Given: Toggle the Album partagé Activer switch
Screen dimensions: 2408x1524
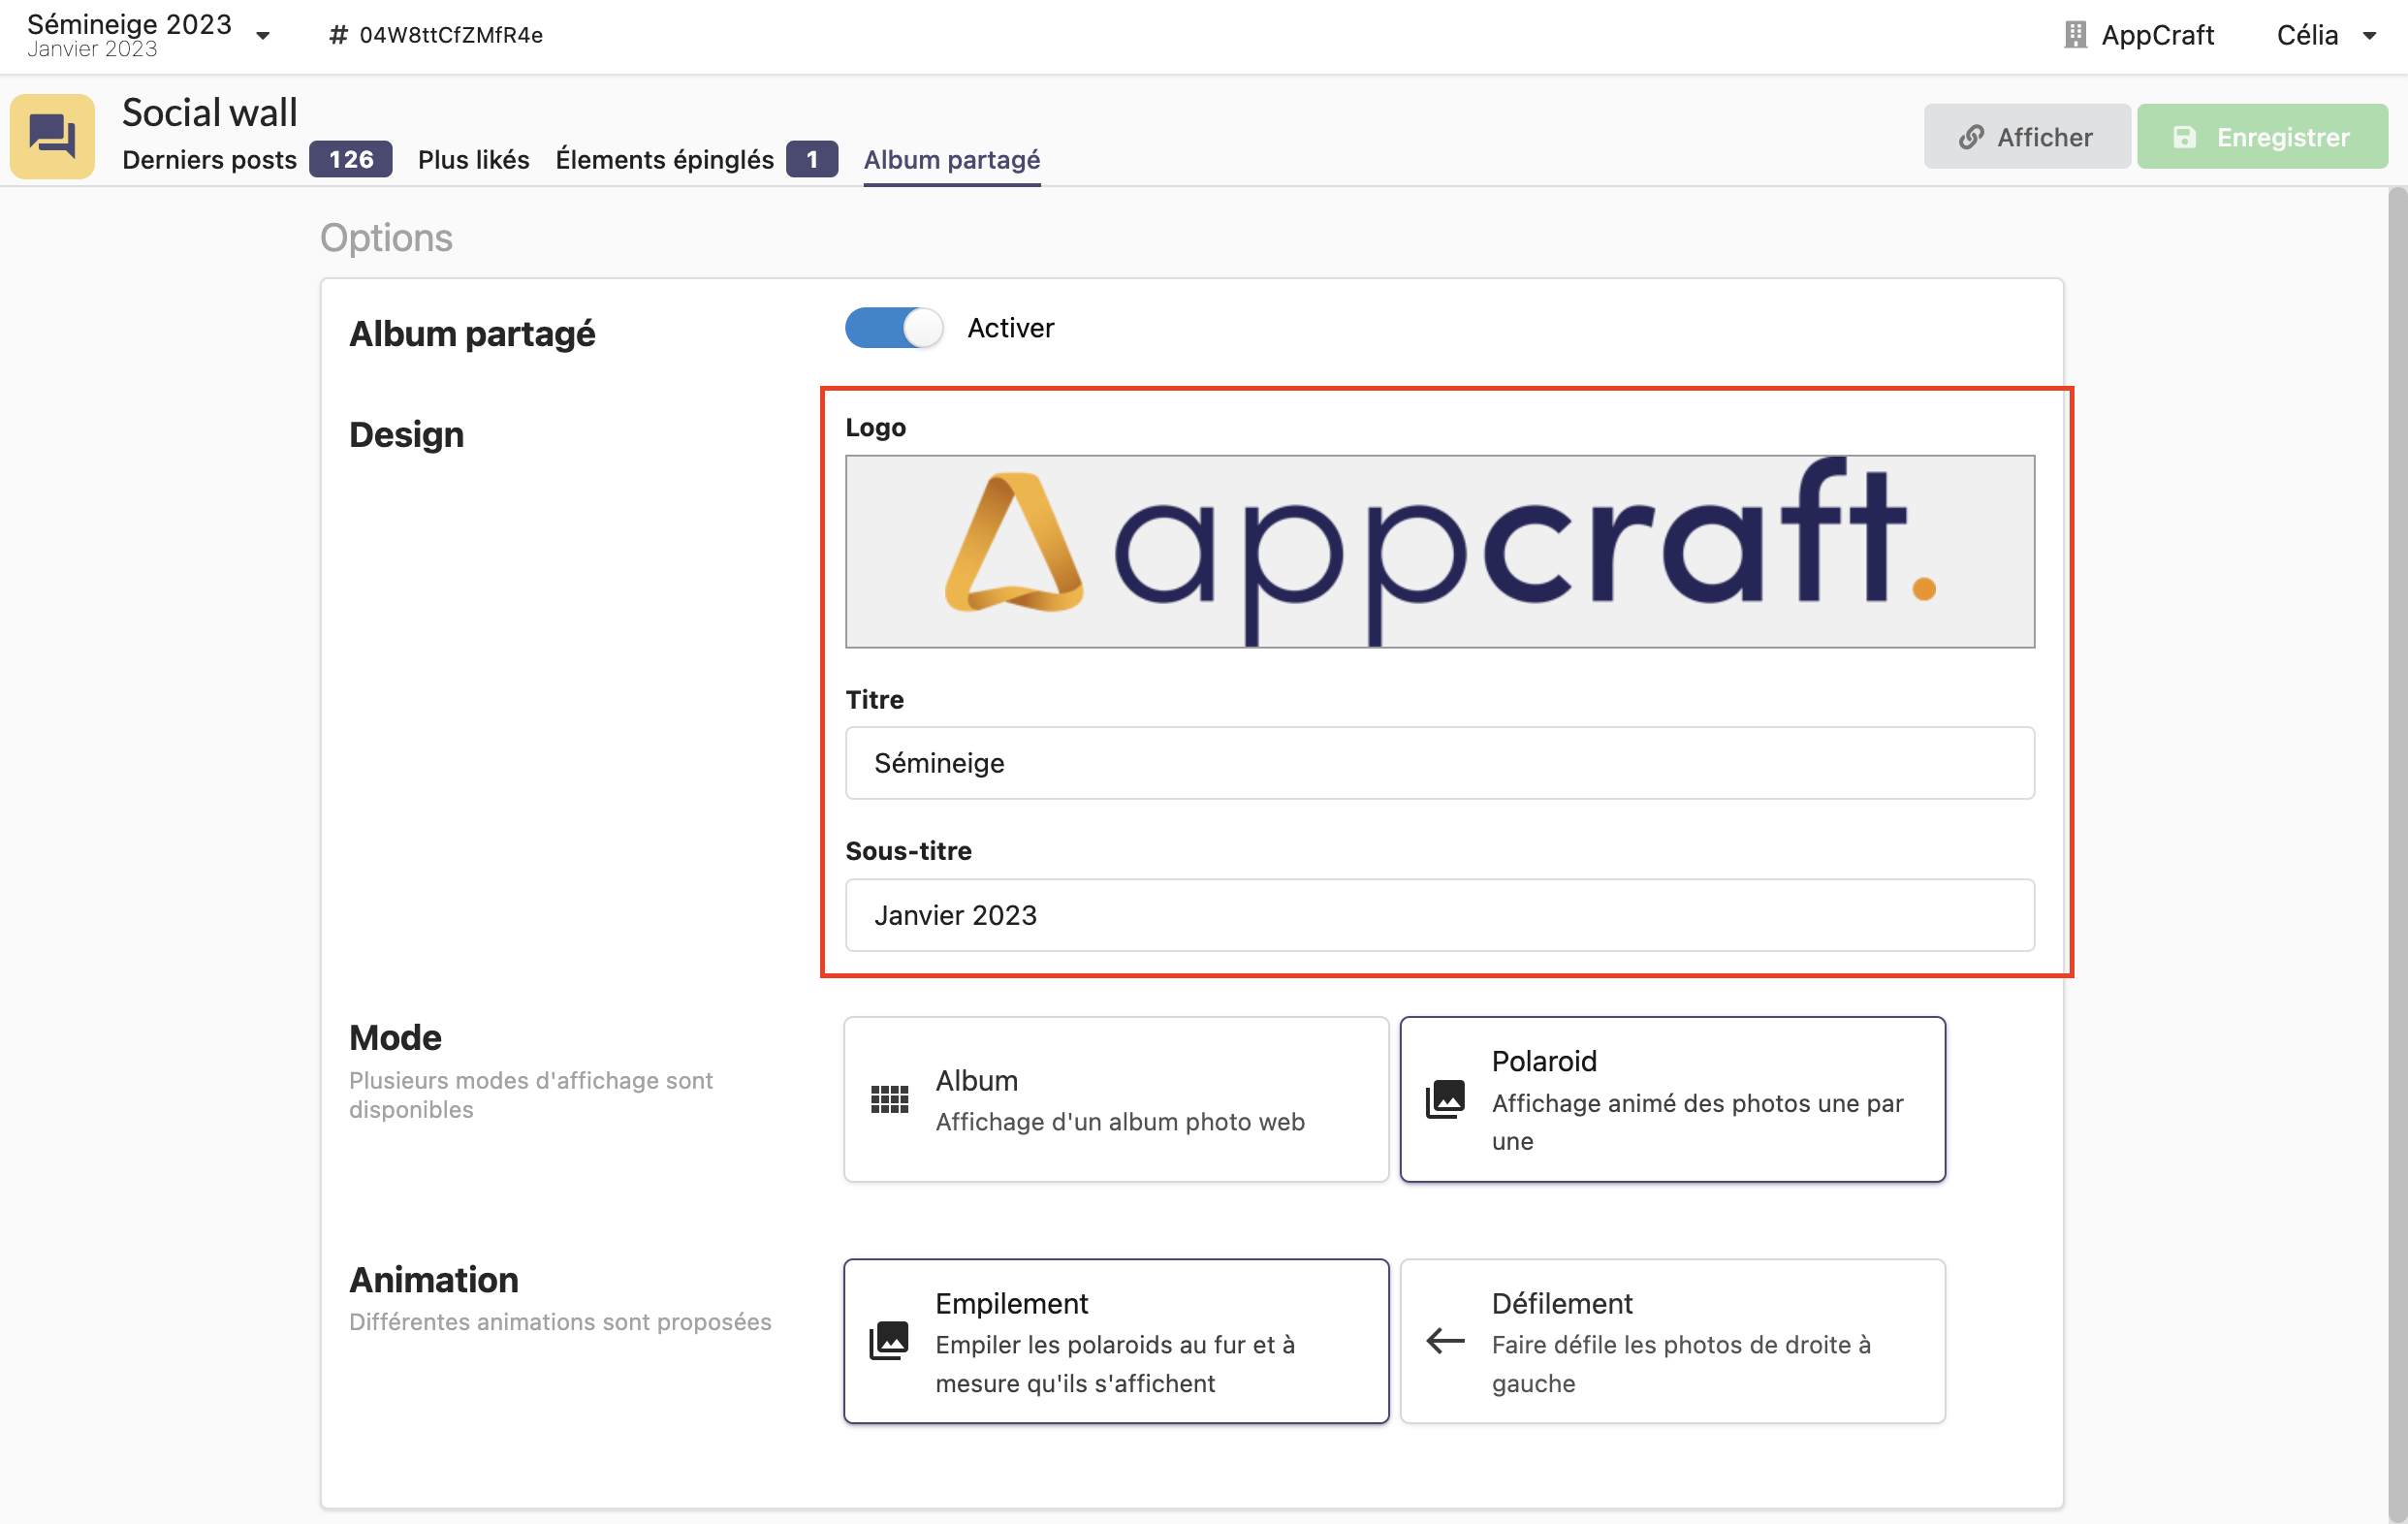Looking at the screenshot, I should pyautogui.click(x=893, y=328).
